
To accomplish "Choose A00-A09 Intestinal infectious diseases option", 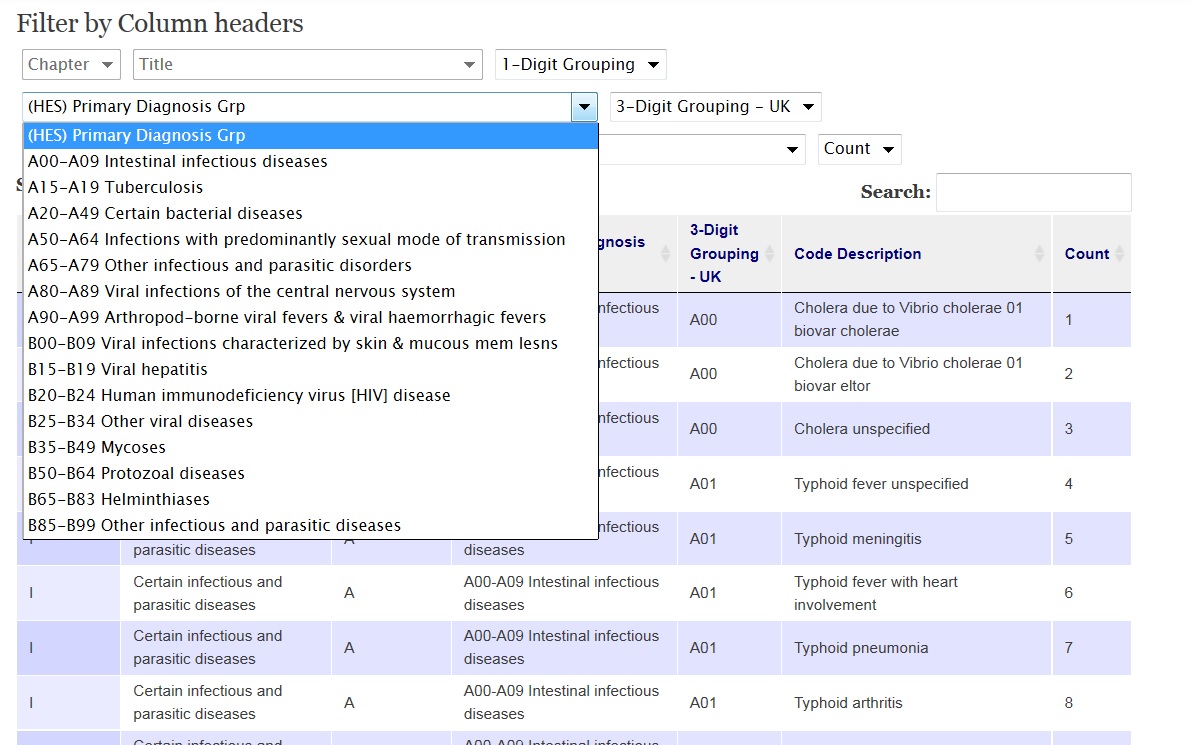I will coord(178,161).
